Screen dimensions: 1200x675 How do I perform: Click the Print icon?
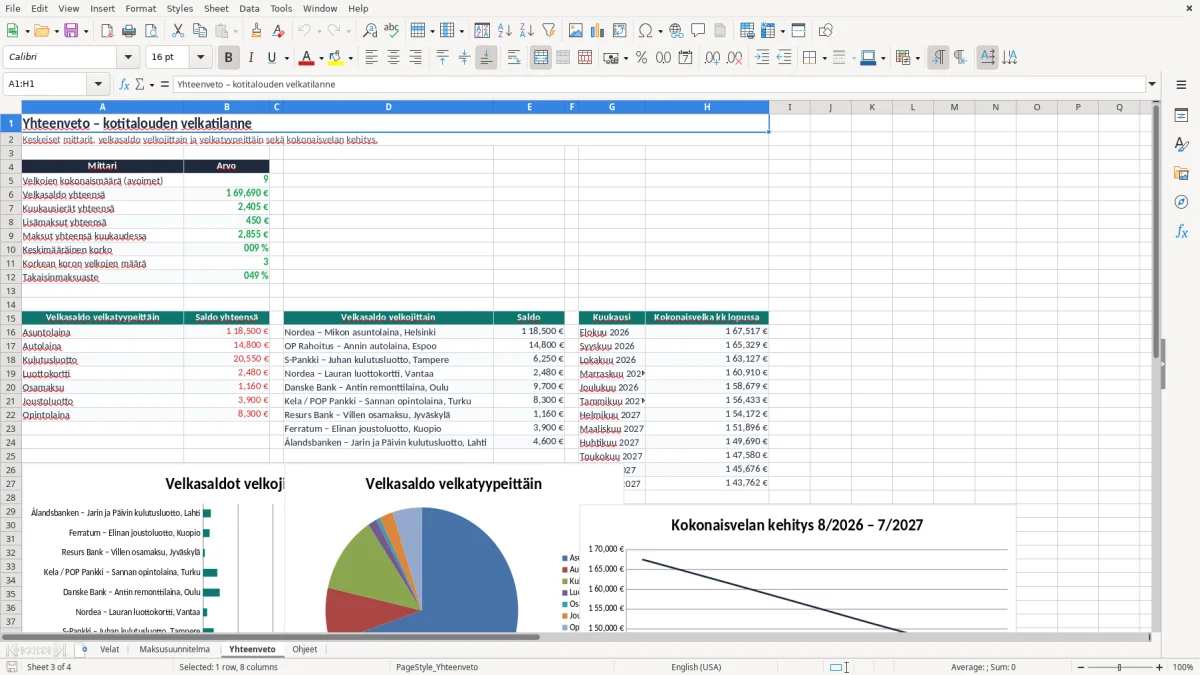click(x=128, y=31)
